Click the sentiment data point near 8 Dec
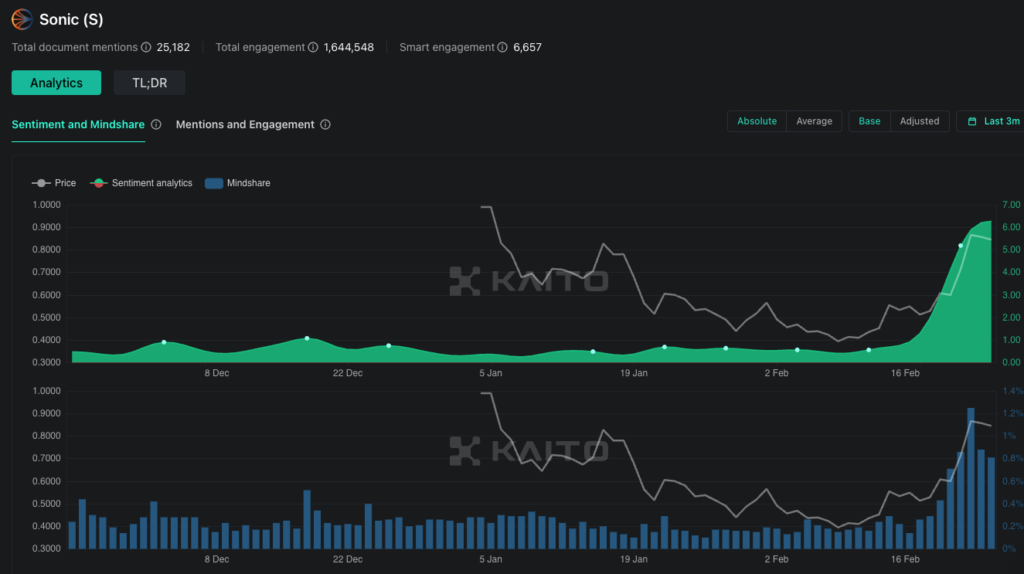The image size is (1024, 574). (x=164, y=342)
